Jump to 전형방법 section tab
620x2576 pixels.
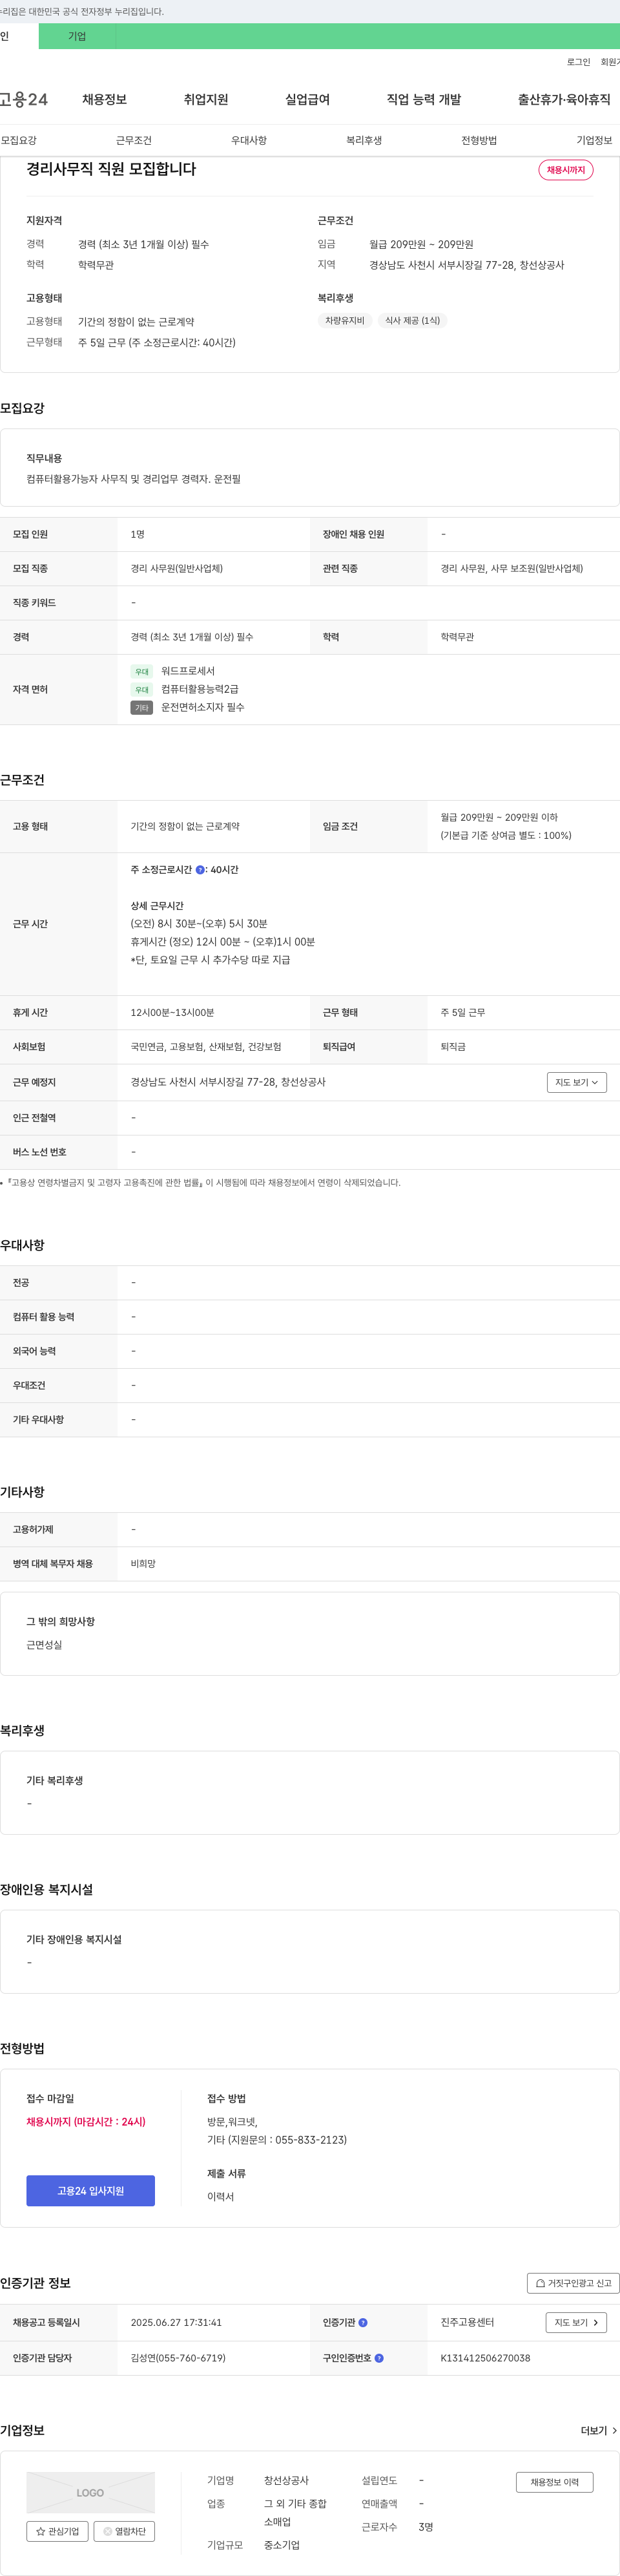(x=479, y=140)
